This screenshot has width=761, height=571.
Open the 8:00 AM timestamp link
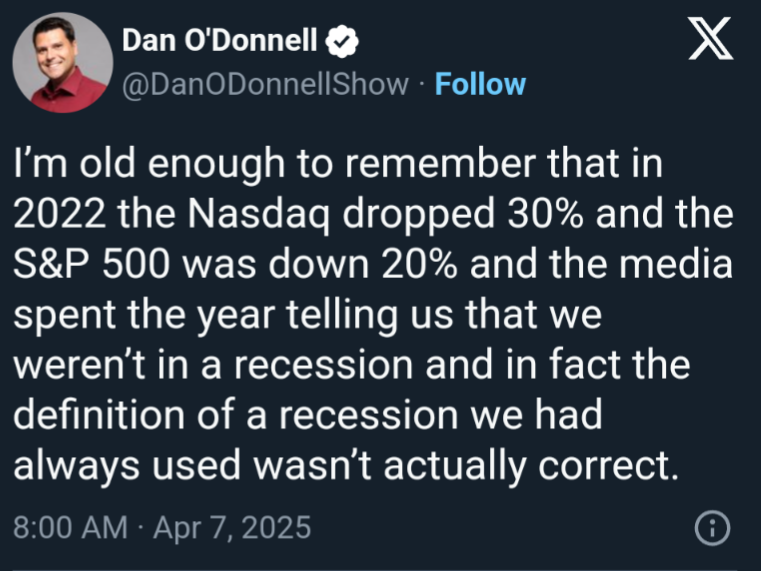click(x=70, y=527)
